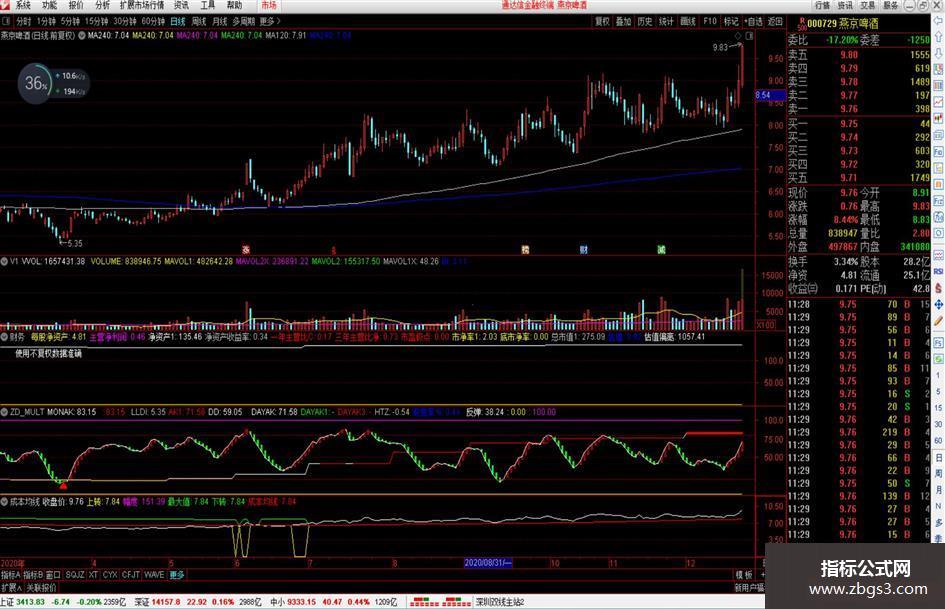
Task: Click the 减 event marker on chart axis
Action: click(661, 249)
